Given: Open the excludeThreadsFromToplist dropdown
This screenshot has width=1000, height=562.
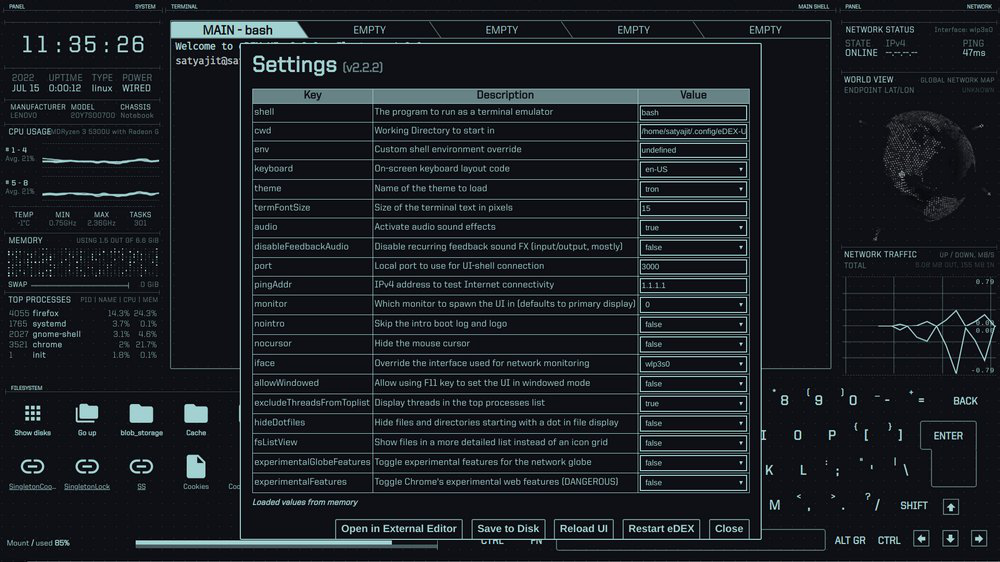Looking at the screenshot, I should (693, 404).
